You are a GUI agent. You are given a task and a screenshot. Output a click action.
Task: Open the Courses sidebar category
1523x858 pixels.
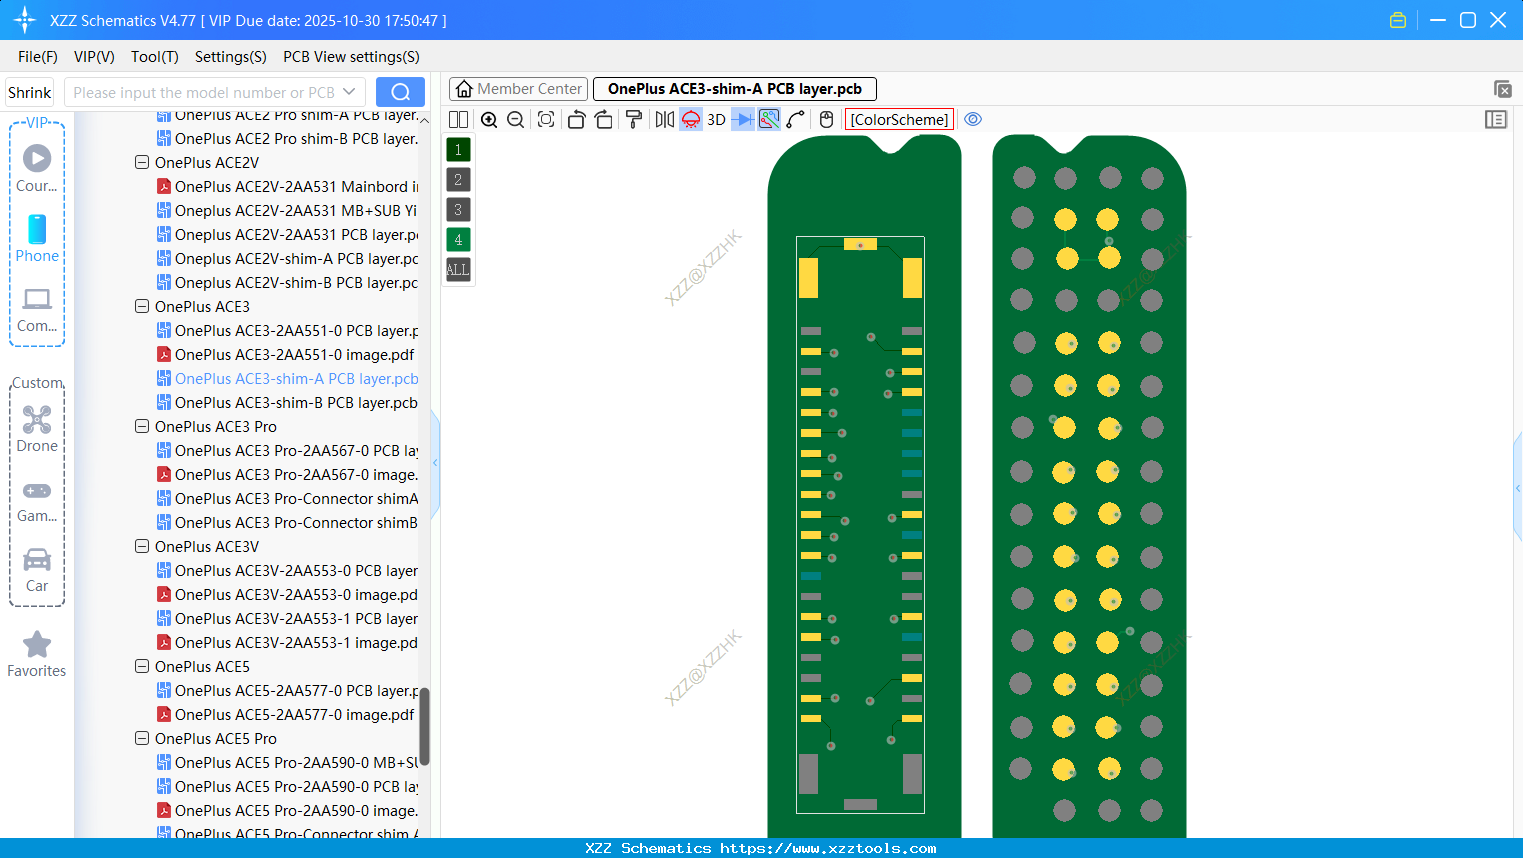(x=37, y=169)
